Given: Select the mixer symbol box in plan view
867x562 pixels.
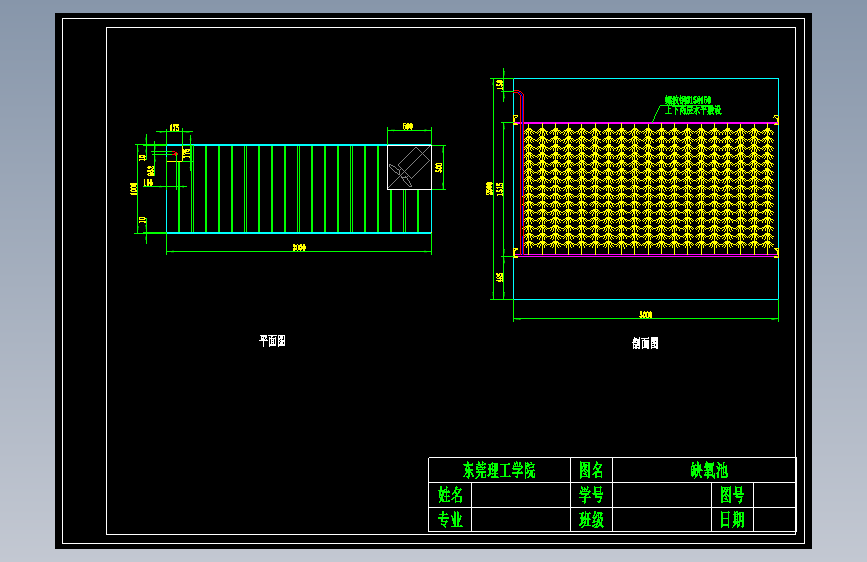Looking at the screenshot, I should tap(409, 167).
